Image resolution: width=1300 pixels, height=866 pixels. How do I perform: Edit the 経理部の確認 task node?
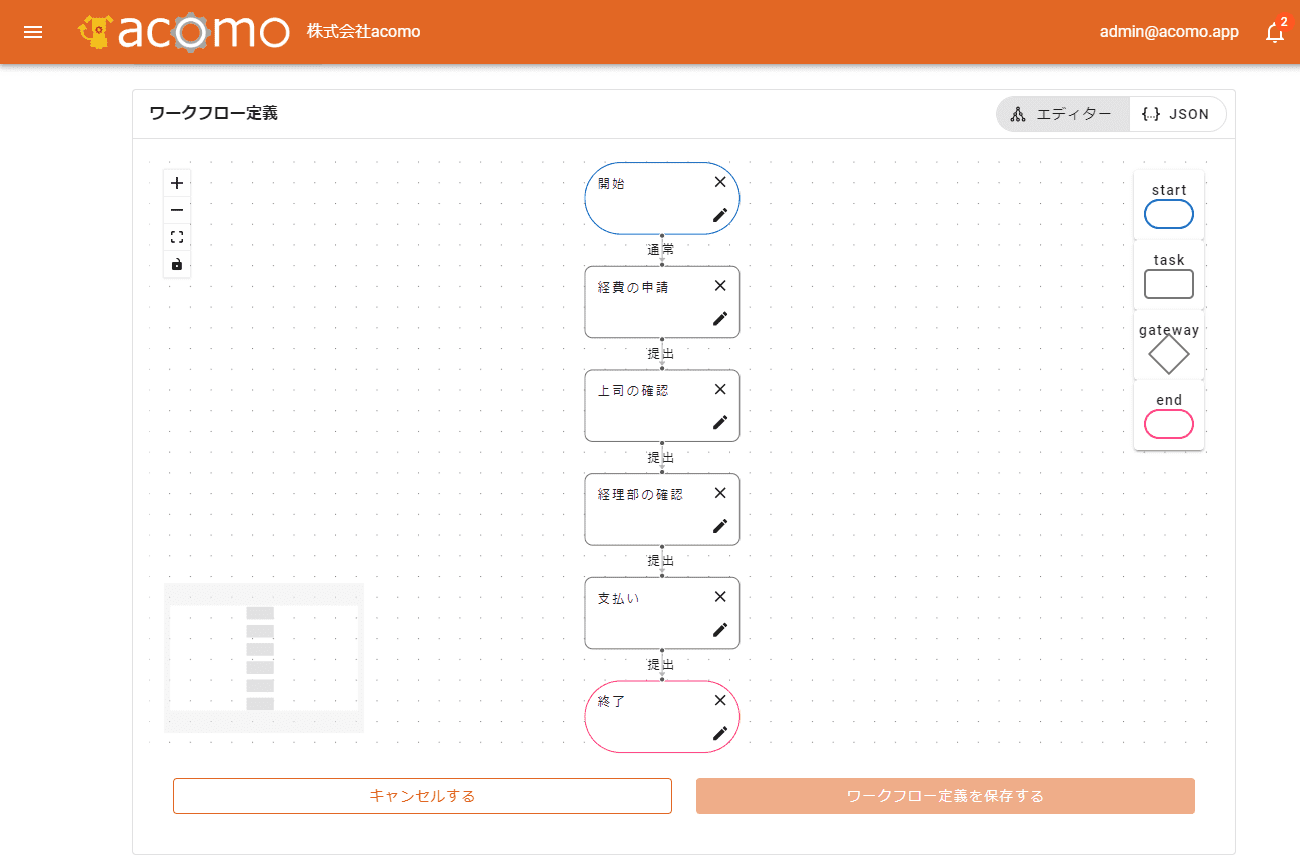[719, 526]
